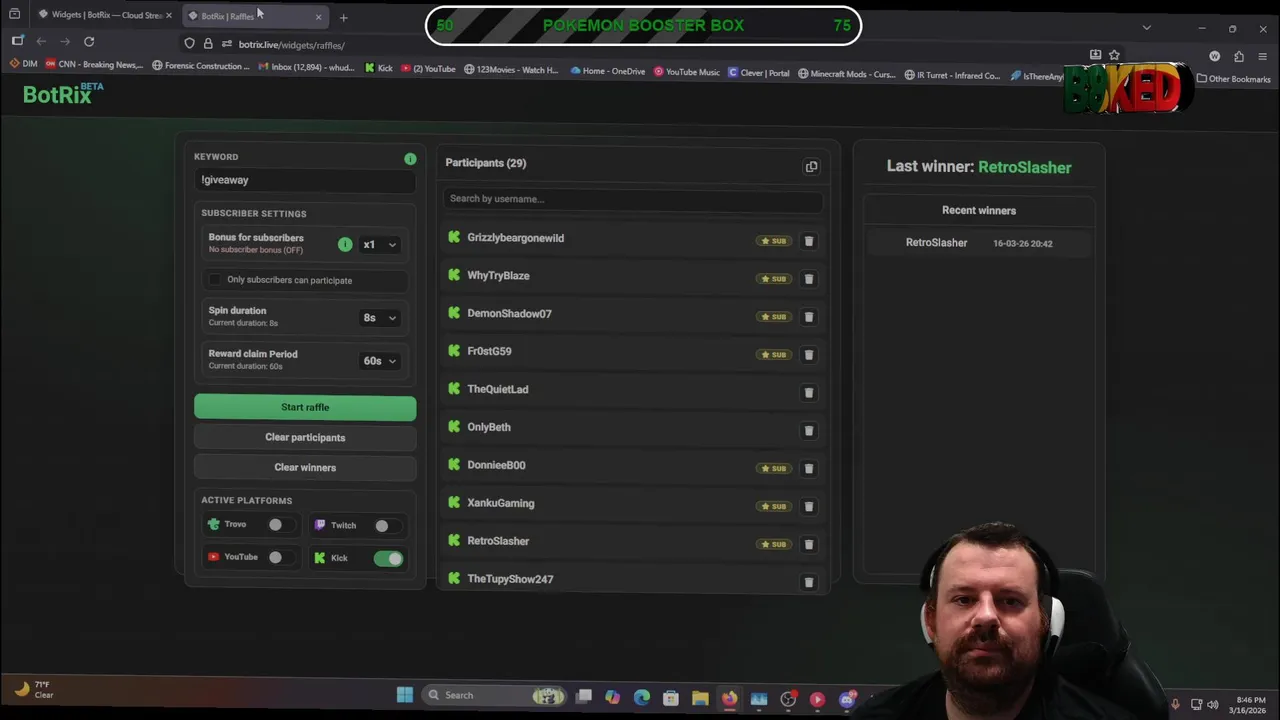Delete OnlyBeth from participants
Viewport: 1280px width, 720px height.
coord(809,431)
